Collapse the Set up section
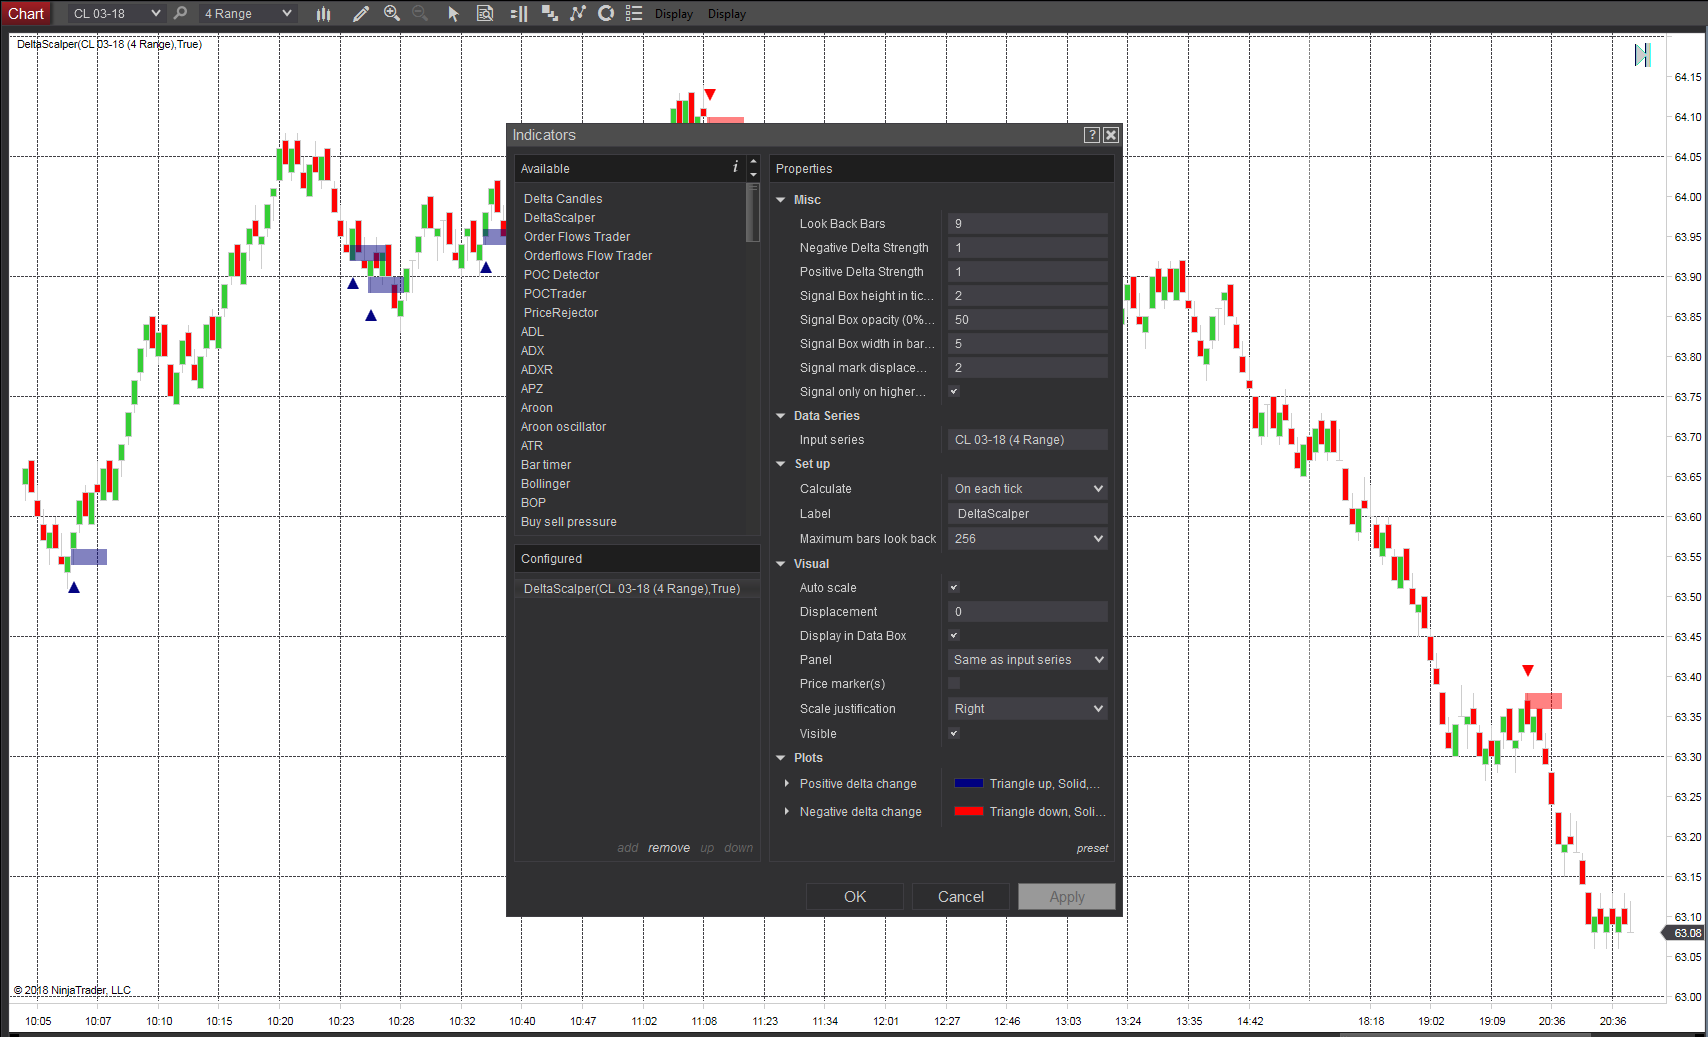Image resolution: width=1708 pixels, height=1037 pixels. pyautogui.click(x=781, y=464)
